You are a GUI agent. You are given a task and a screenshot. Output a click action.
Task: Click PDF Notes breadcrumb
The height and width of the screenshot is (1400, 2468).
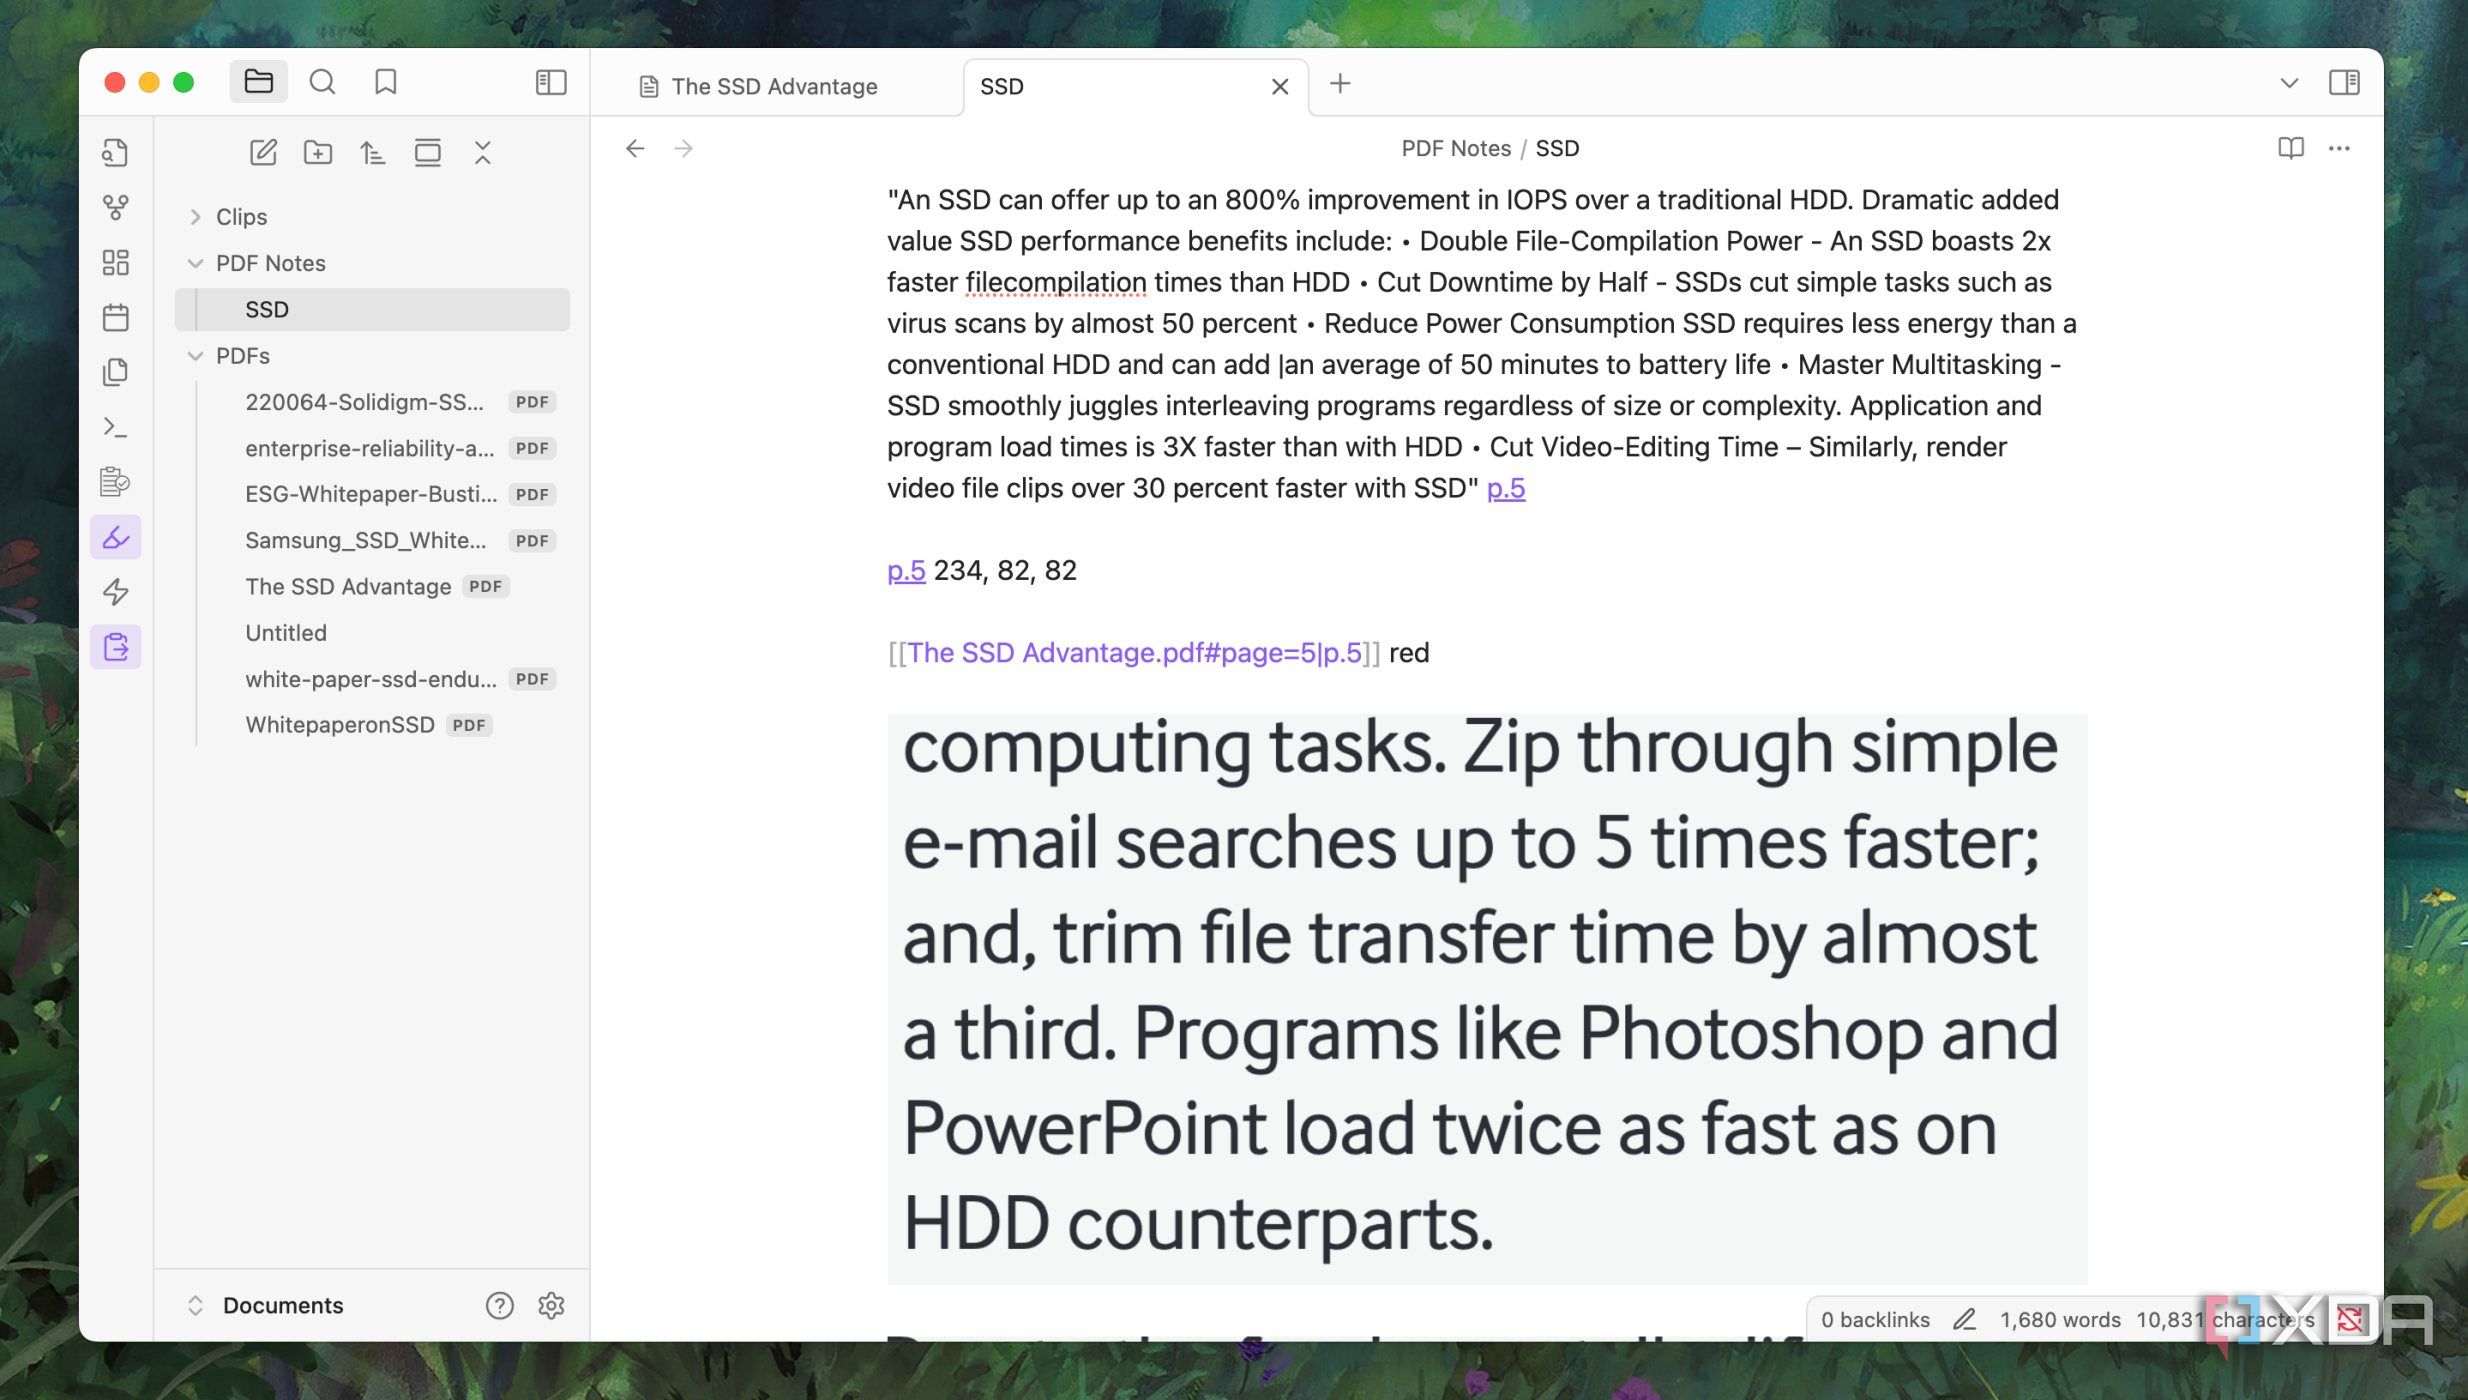tap(1456, 148)
